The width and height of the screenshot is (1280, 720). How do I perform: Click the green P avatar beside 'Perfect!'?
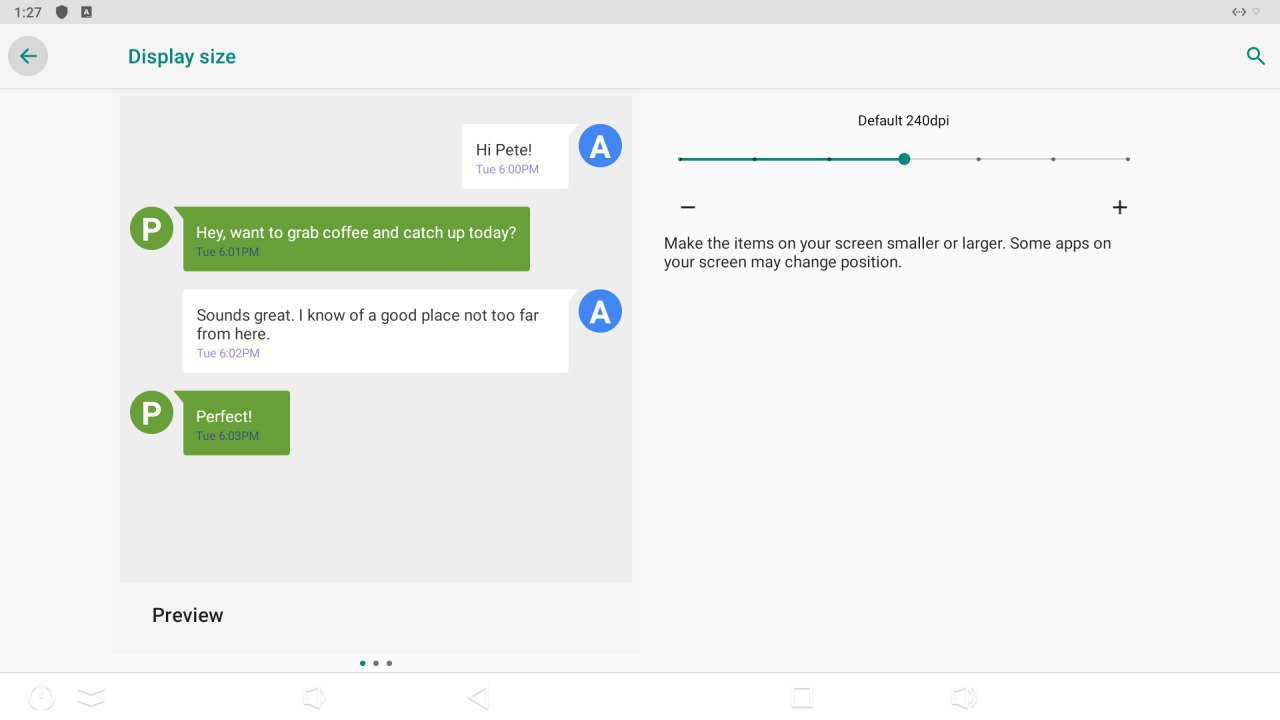coord(152,413)
